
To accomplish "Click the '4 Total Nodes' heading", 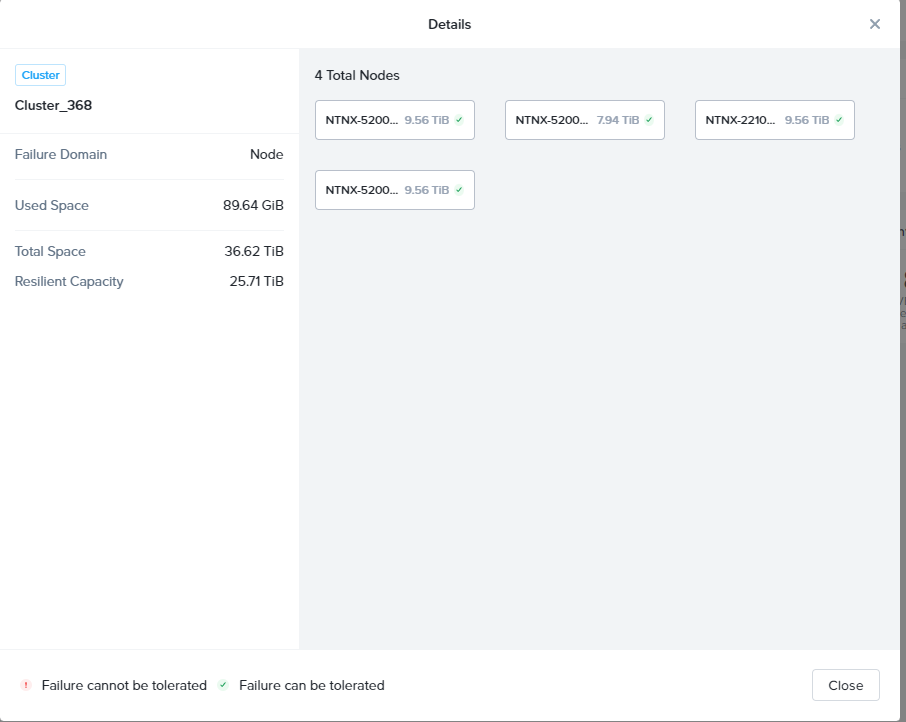I will [x=357, y=75].
